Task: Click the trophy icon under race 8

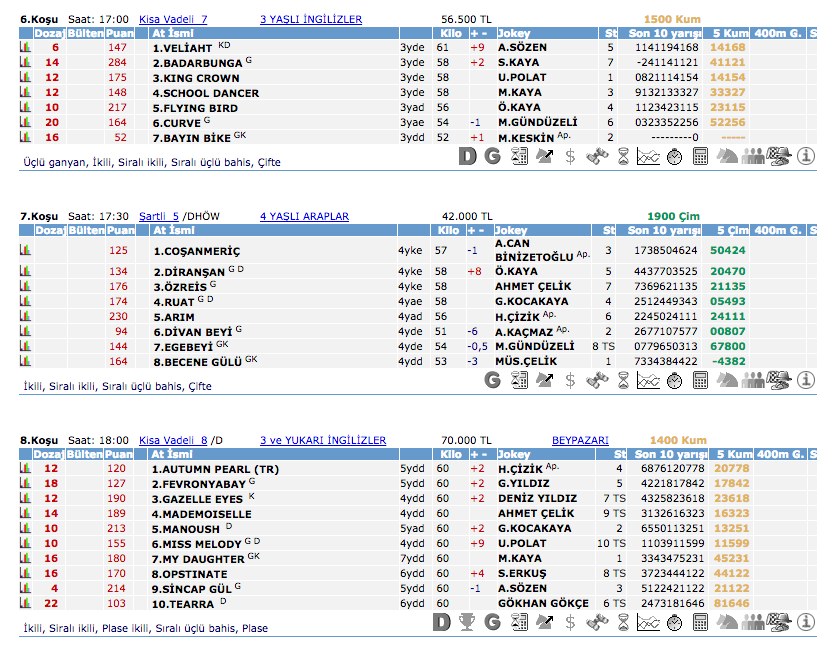Action: 466,623
